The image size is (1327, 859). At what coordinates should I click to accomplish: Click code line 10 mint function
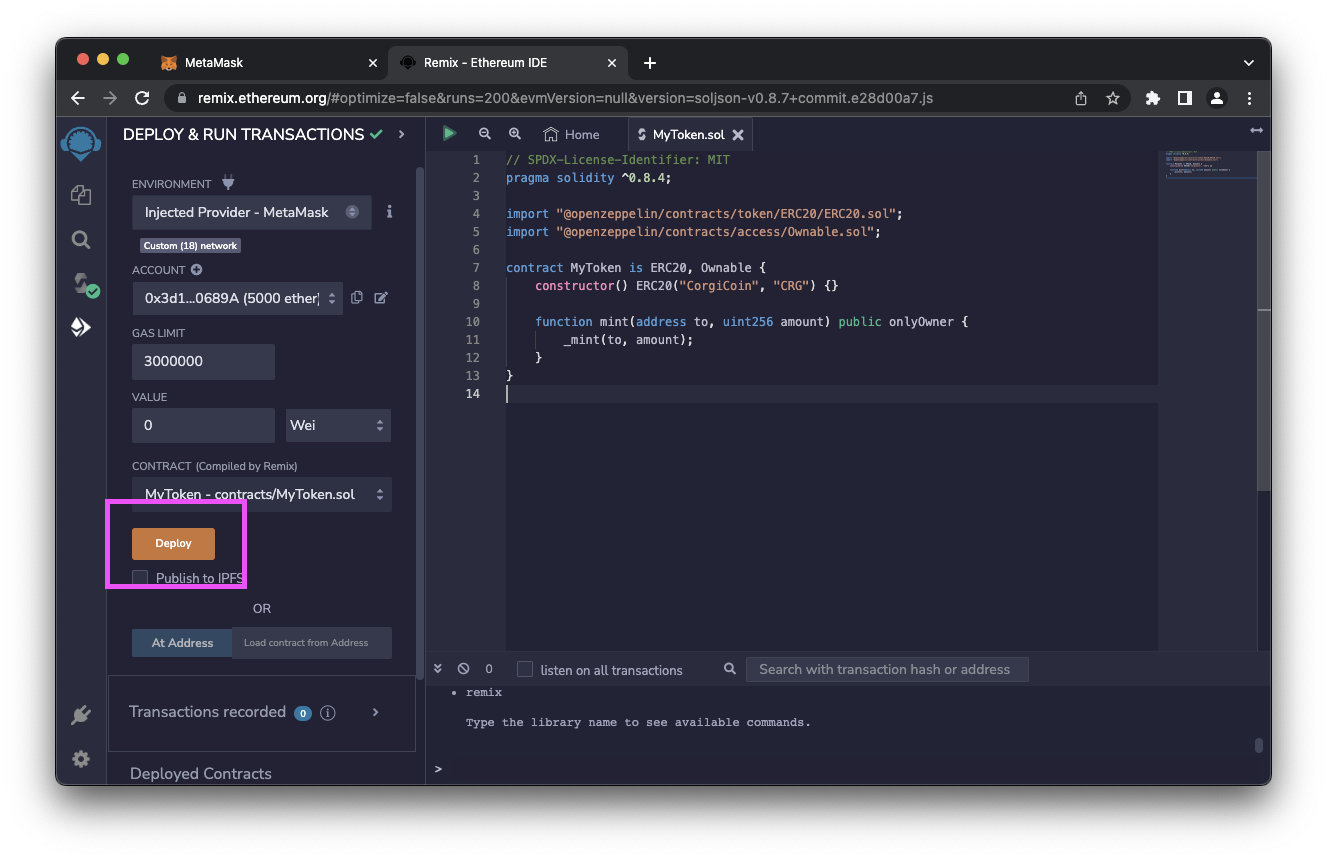tap(751, 321)
